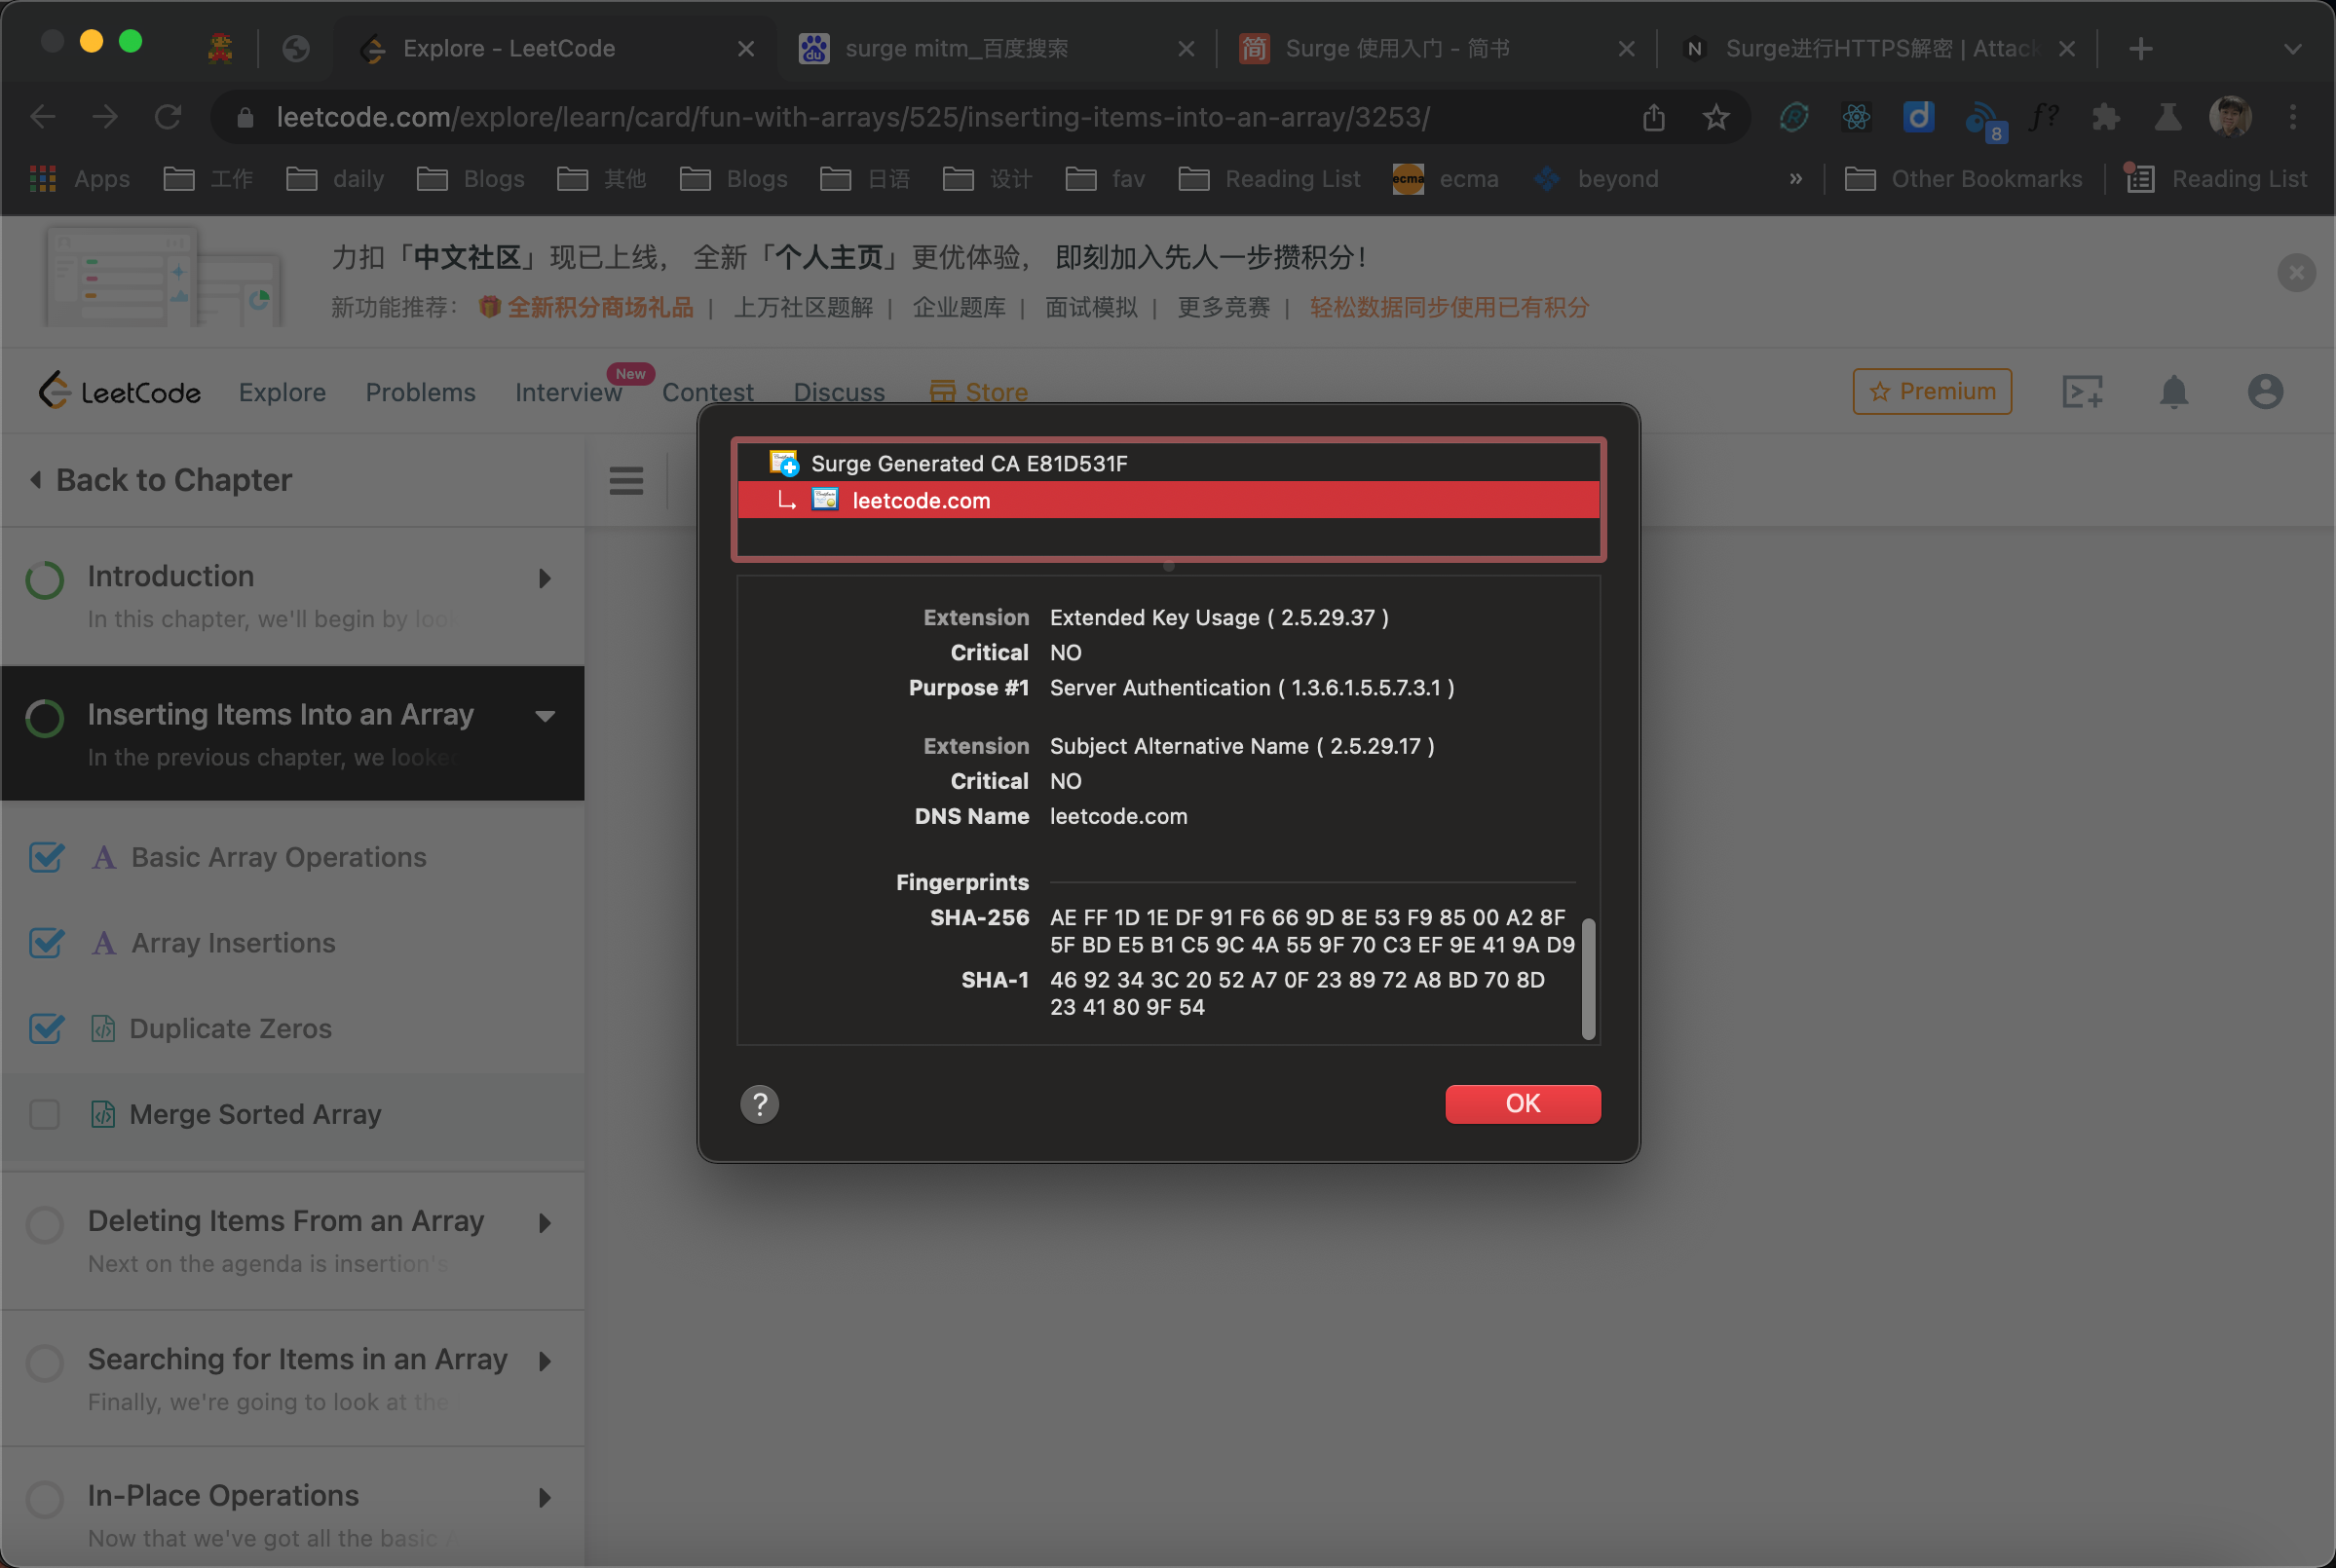Image resolution: width=2336 pixels, height=1568 pixels.
Task: Click the help question mark in certificate dialog
Action: click(759, 1104)
